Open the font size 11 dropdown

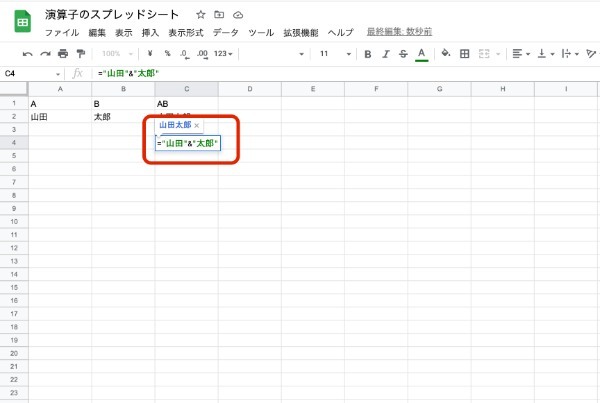click(x=335, y=54)
